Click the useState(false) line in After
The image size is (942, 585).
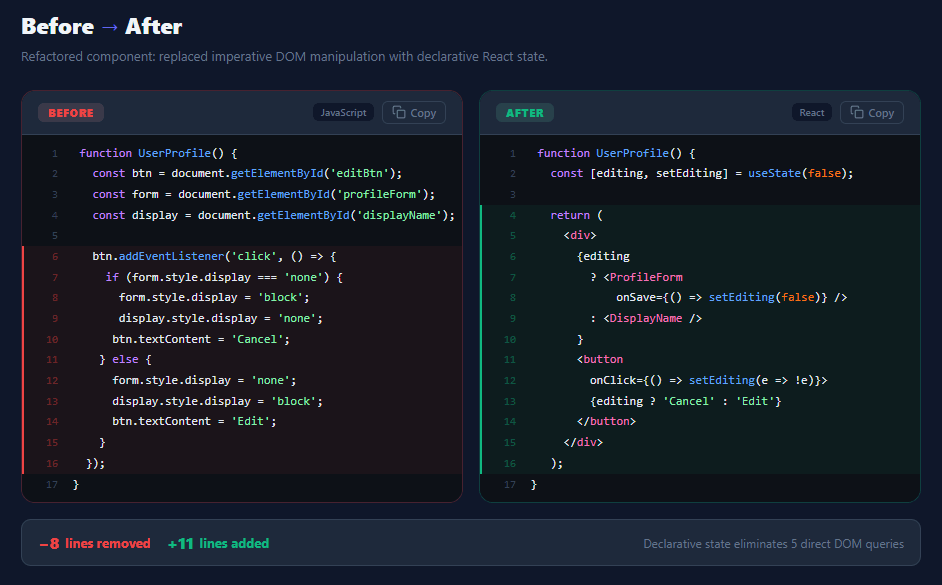click(700, 174)
